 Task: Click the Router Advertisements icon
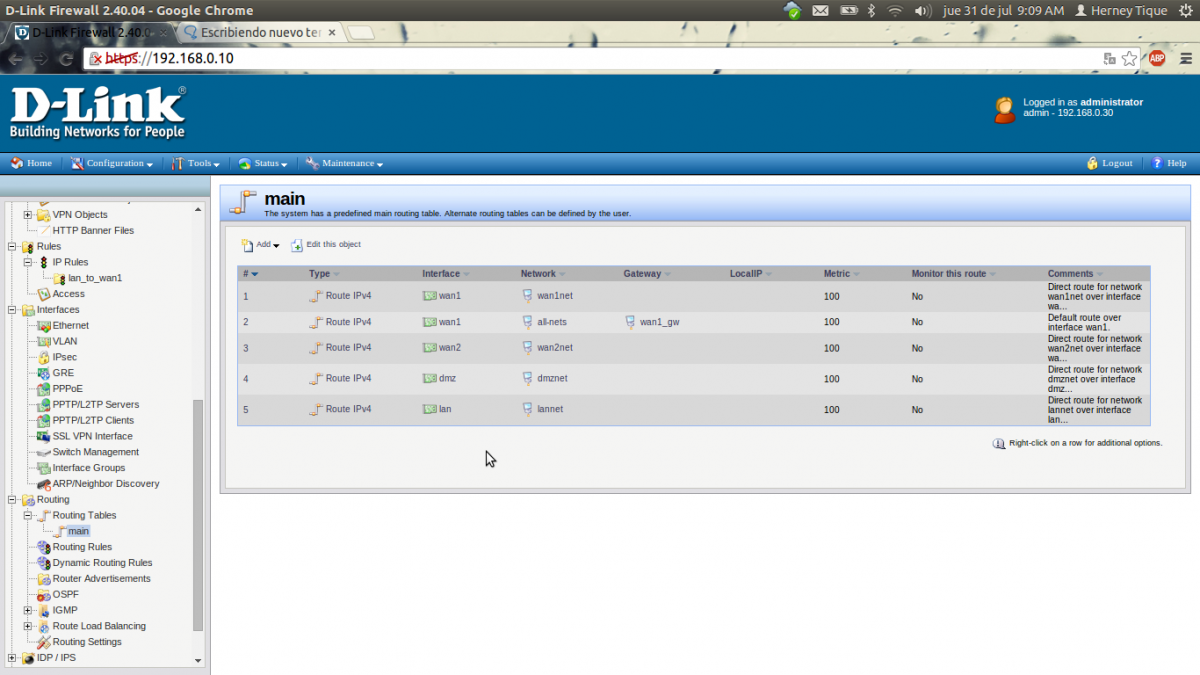[44, 579]
